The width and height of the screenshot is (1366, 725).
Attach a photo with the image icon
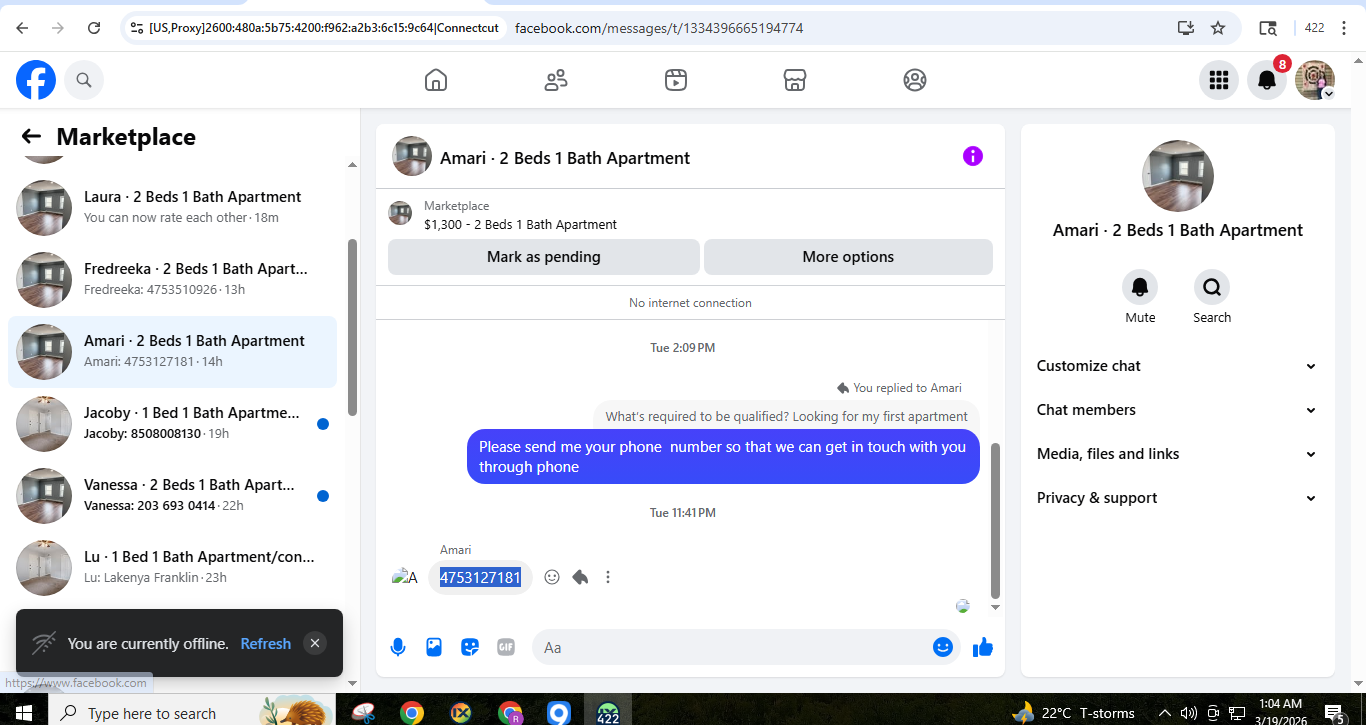click(x=434, y=647)
